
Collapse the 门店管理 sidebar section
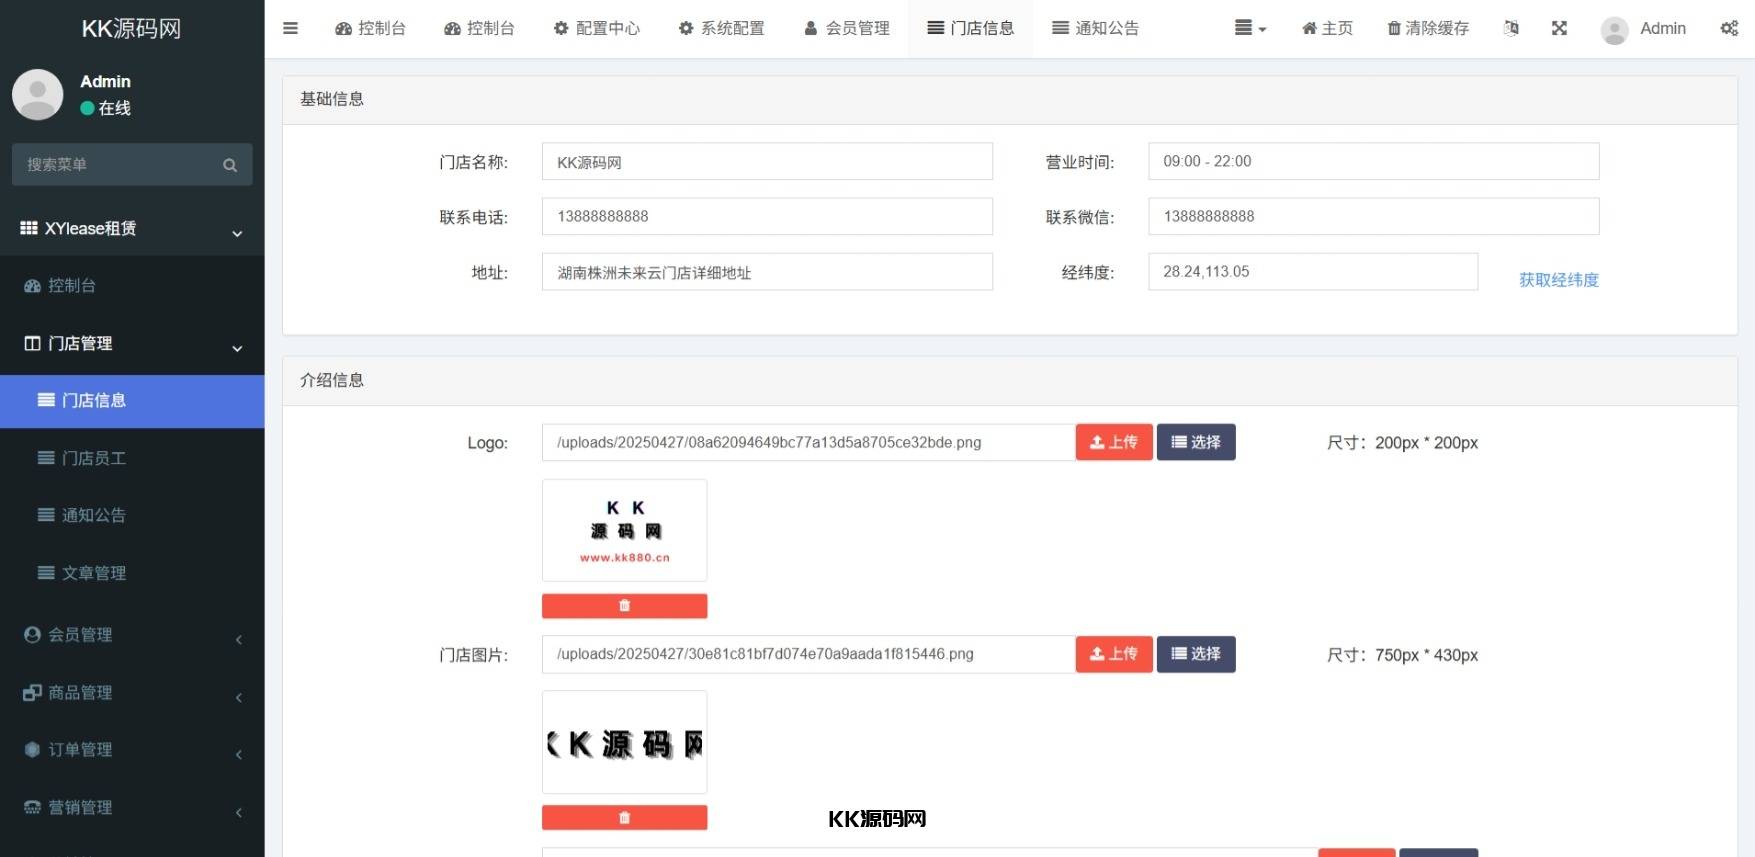[132, 343]
